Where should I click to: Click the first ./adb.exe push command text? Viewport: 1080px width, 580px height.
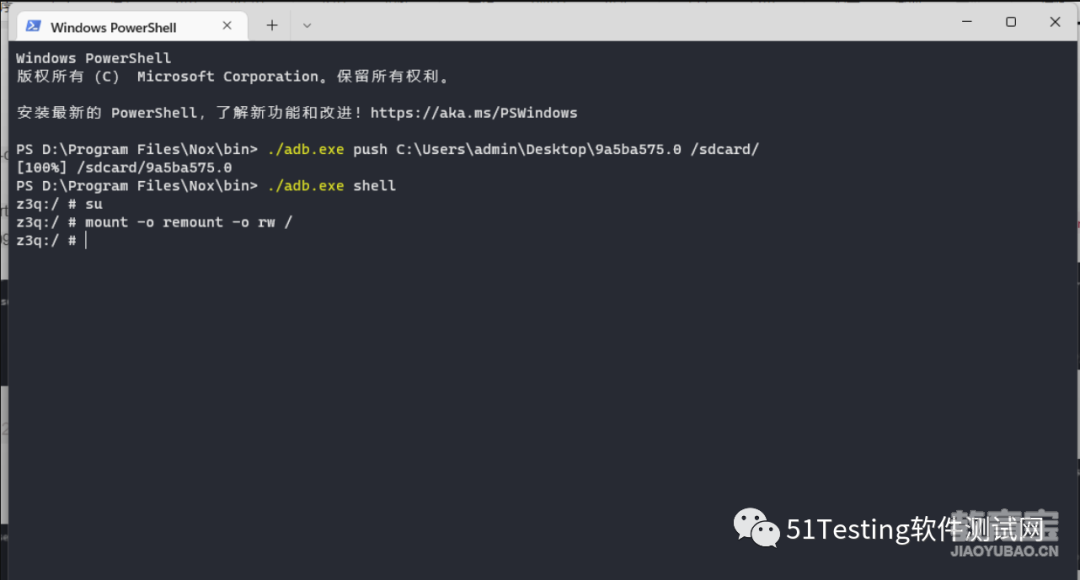click(513, 149)
